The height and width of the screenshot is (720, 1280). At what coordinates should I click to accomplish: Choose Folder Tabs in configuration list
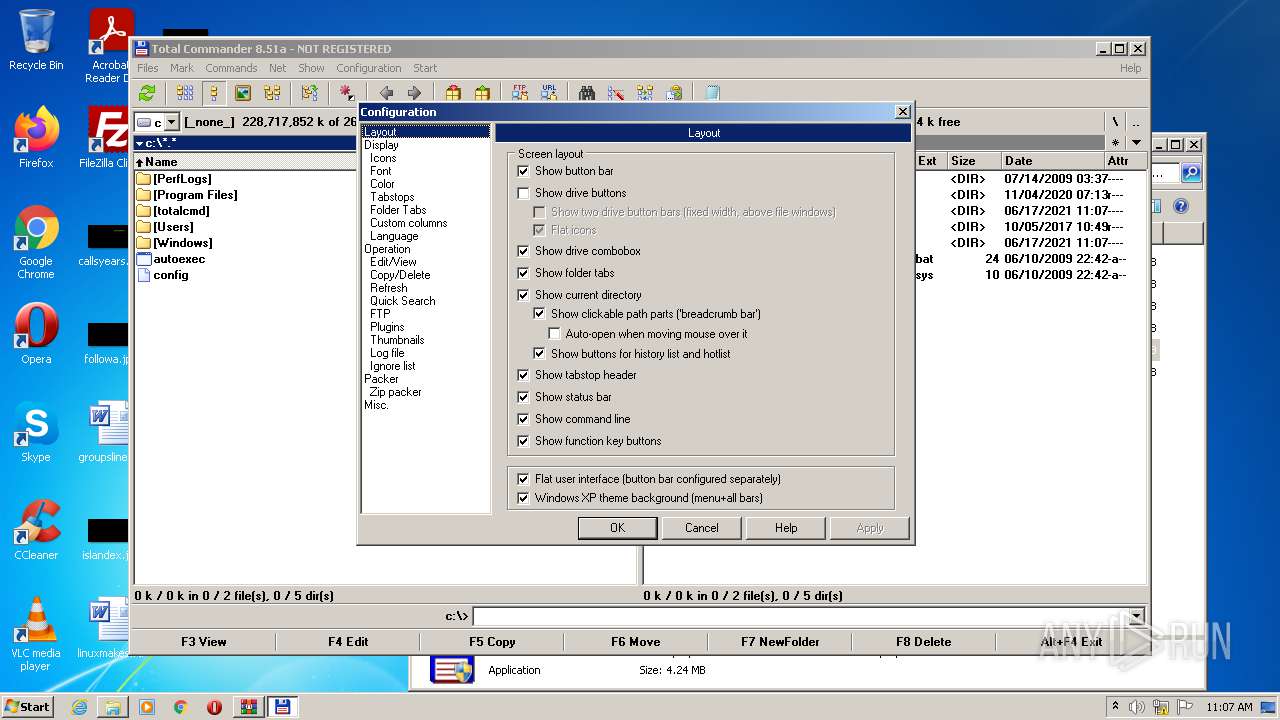398,210
